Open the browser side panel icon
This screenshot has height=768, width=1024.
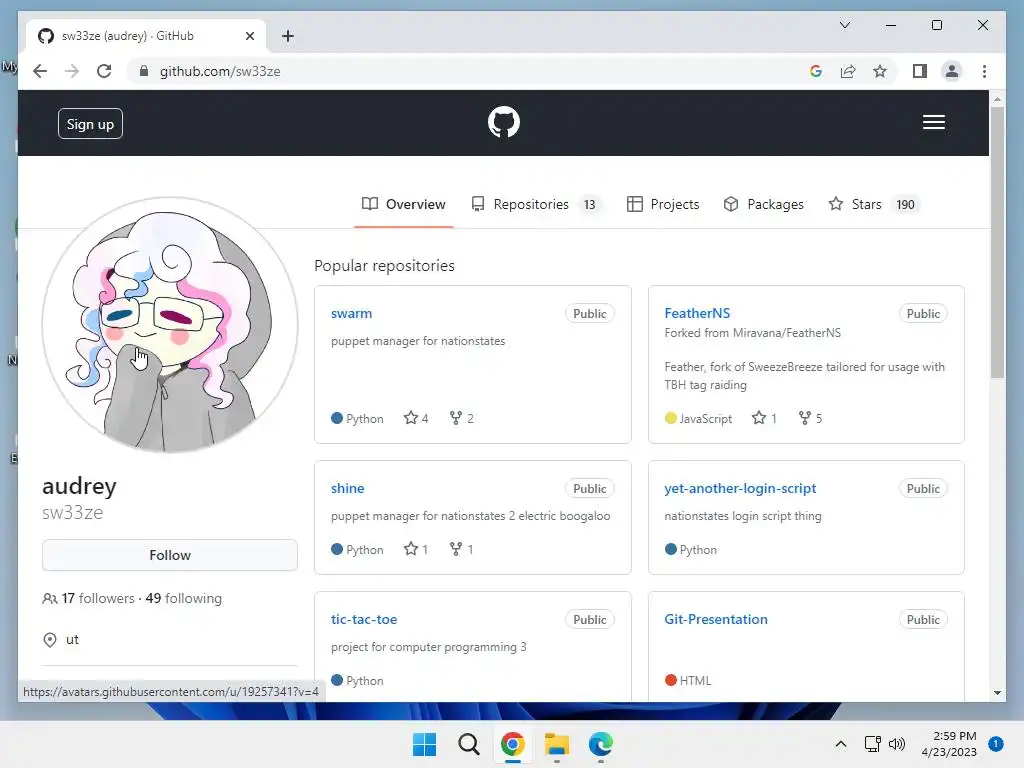pyautogui.click(x=920, y=71)
